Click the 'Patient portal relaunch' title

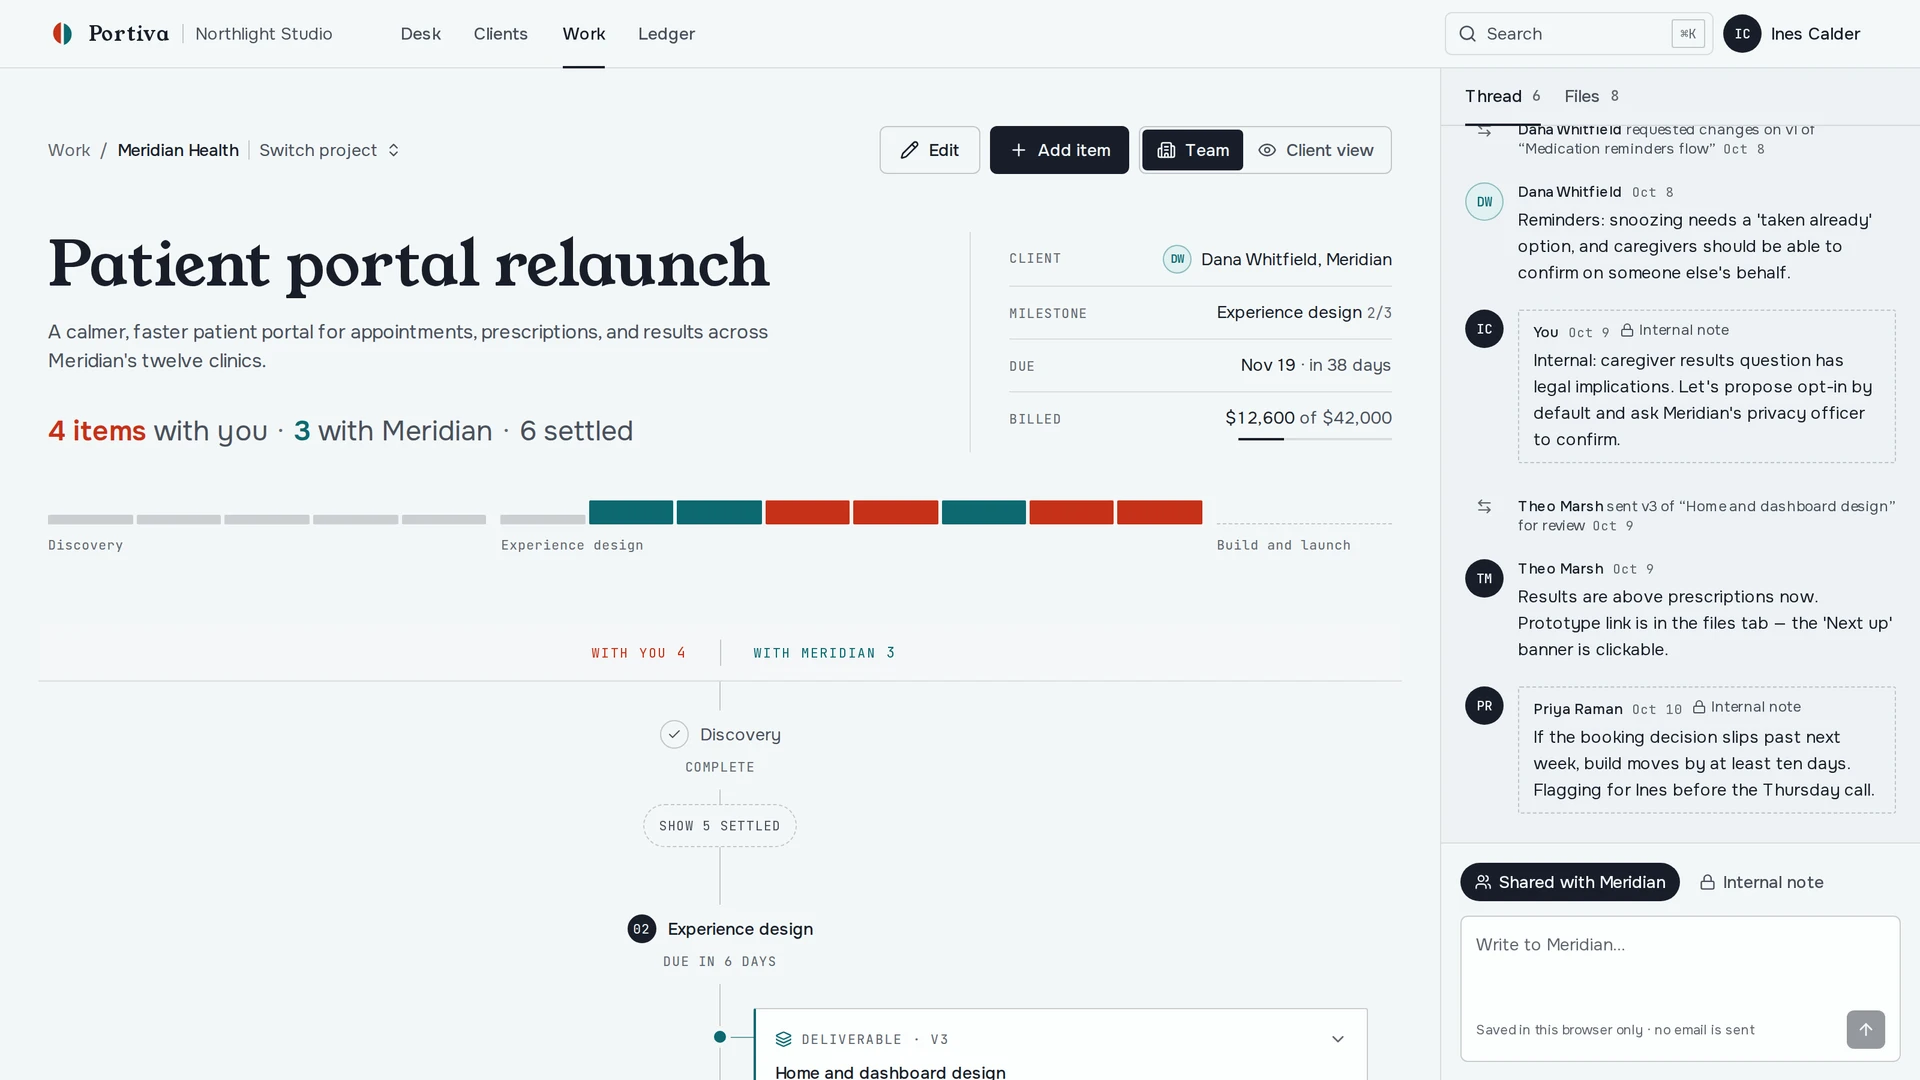tap(409, 264)
